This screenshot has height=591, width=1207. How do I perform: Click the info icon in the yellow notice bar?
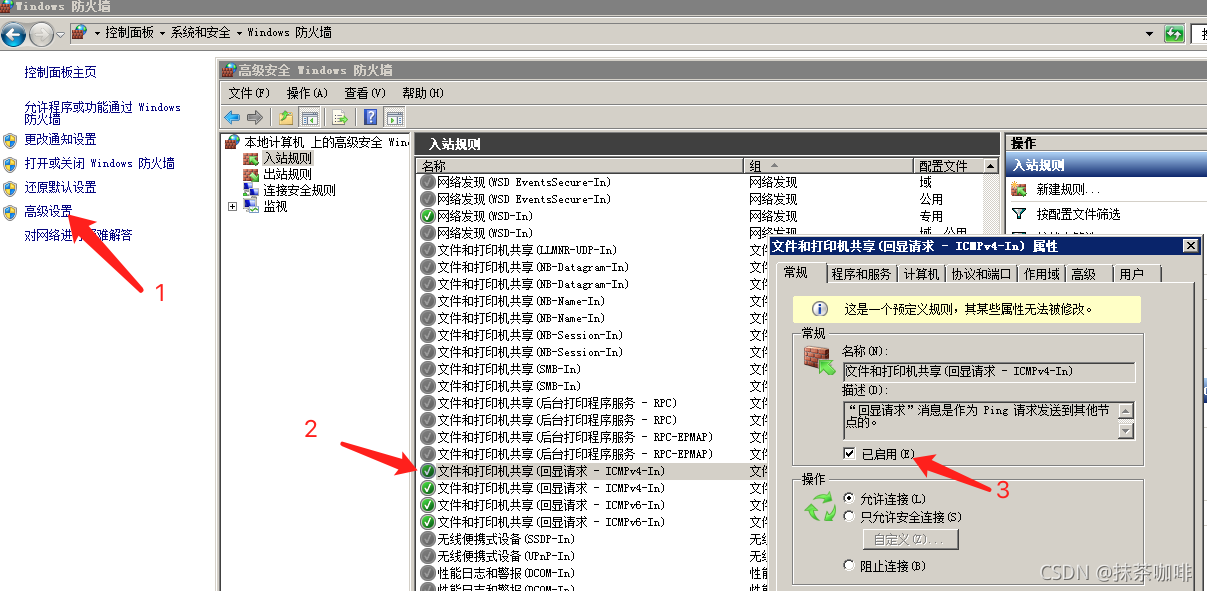point(819,309)
